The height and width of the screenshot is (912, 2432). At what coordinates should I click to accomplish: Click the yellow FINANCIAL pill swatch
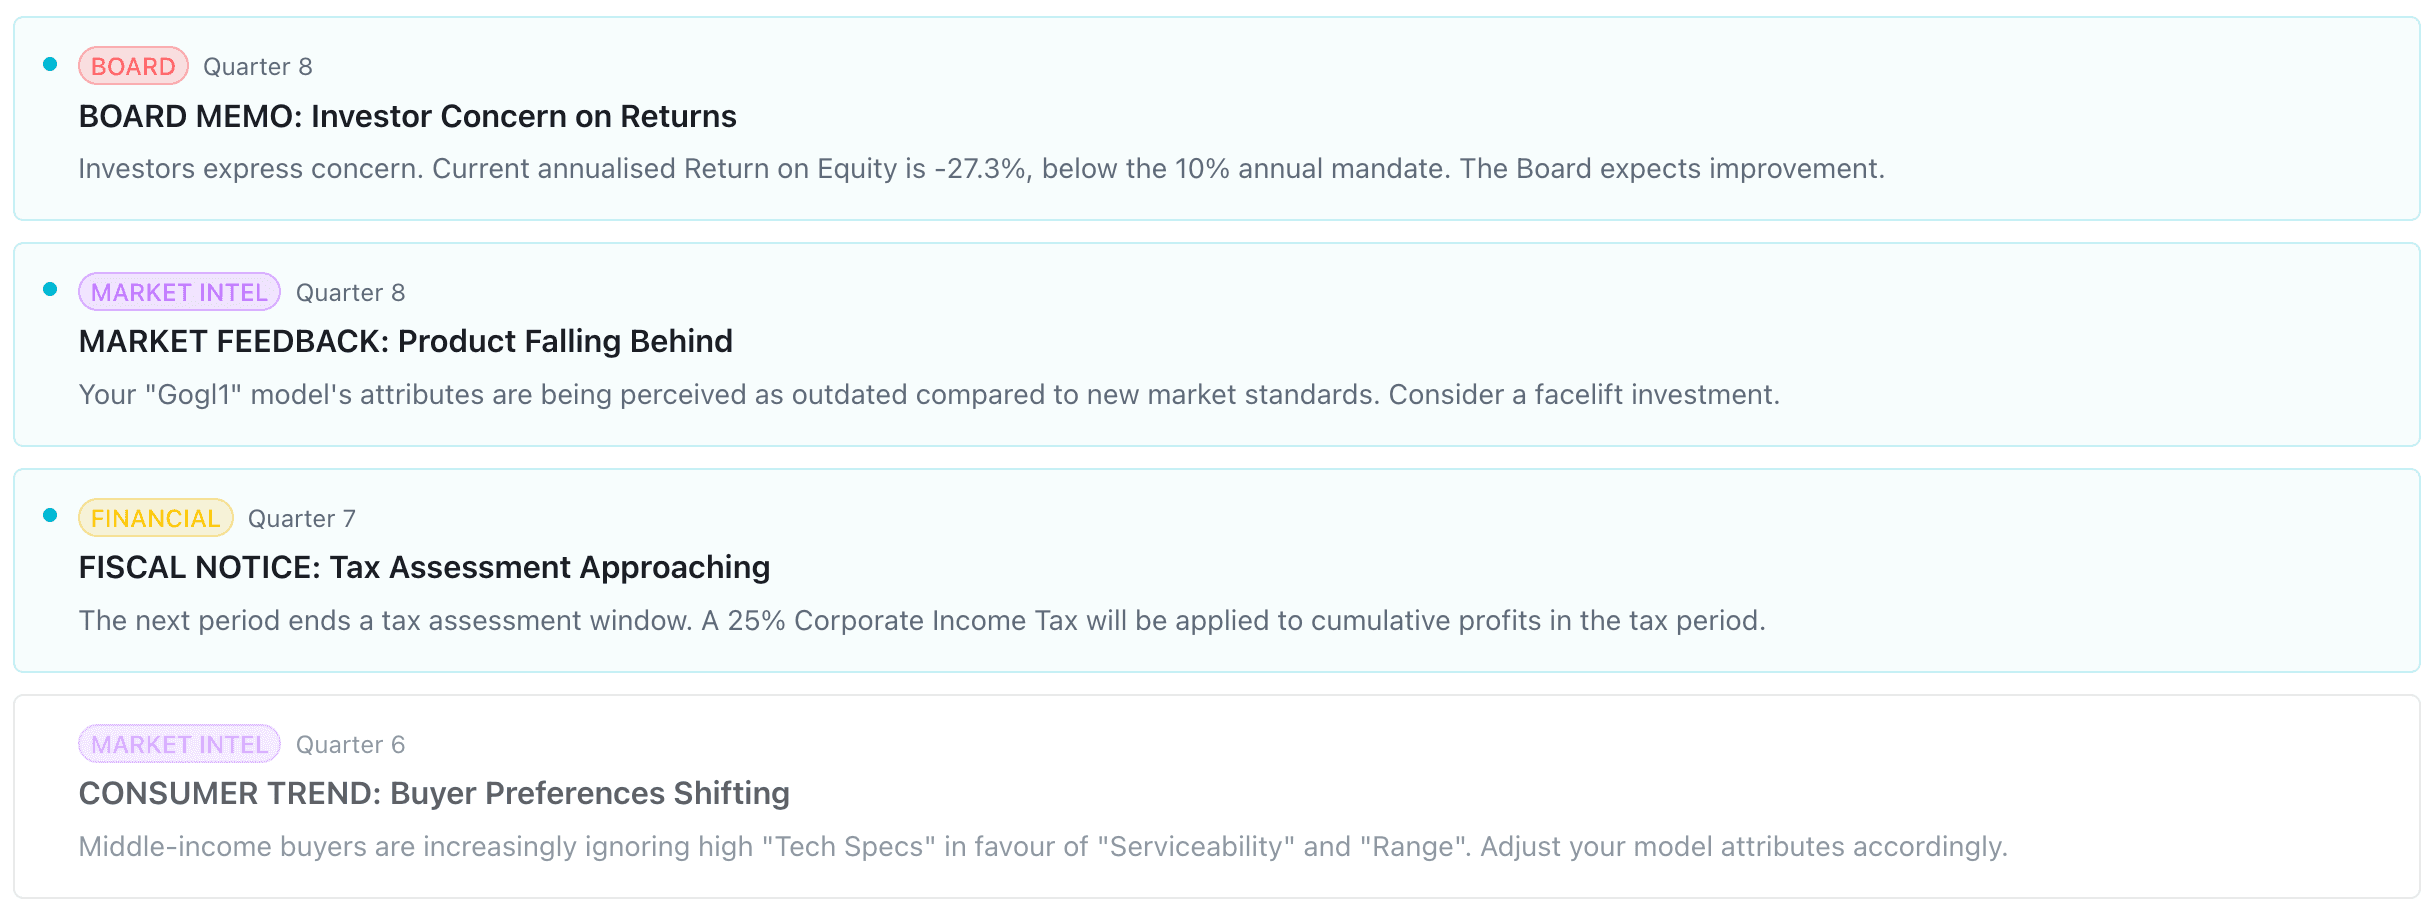(154, 518)
